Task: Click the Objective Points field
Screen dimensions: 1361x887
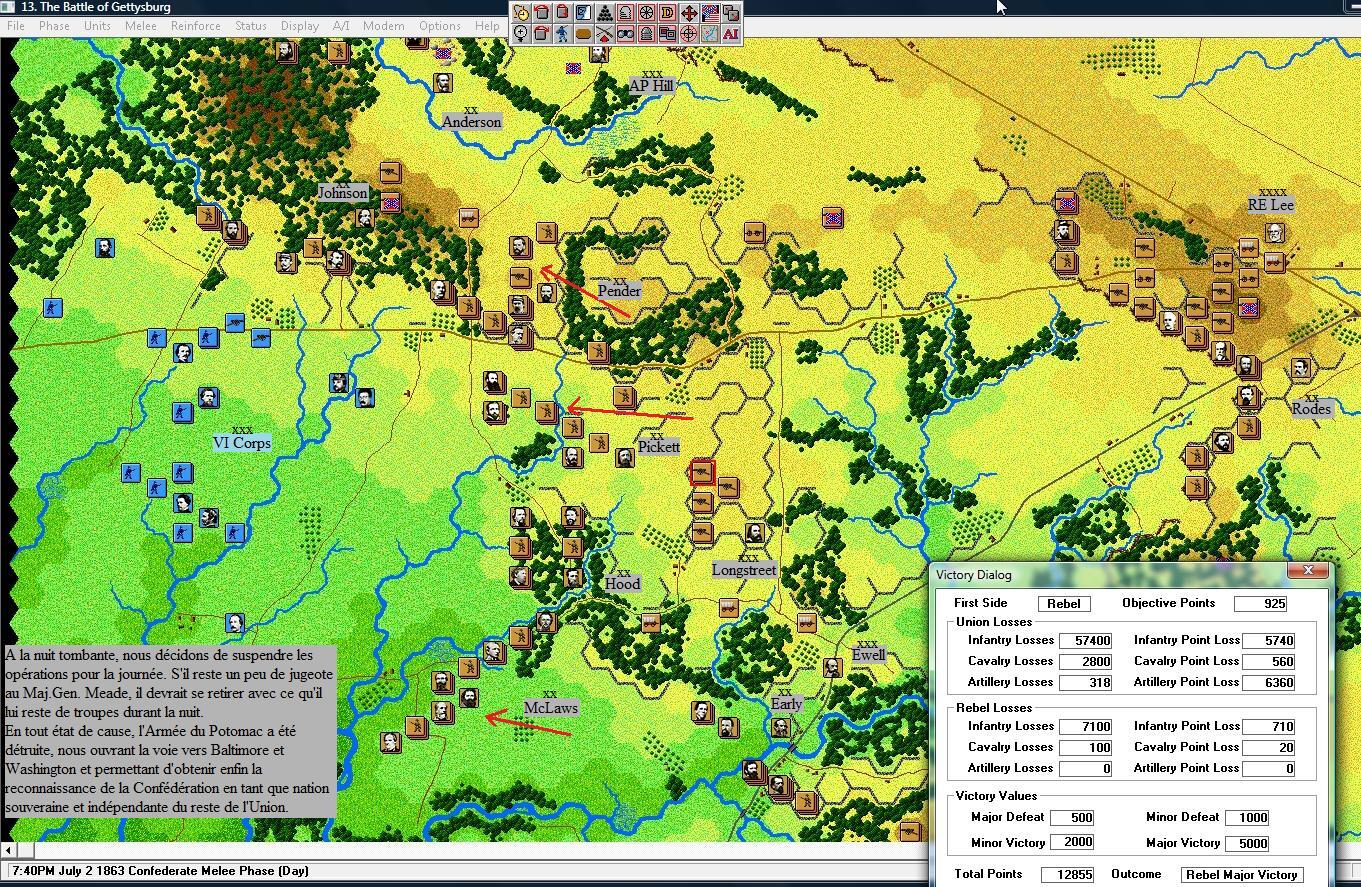Action: [1260, 604]
